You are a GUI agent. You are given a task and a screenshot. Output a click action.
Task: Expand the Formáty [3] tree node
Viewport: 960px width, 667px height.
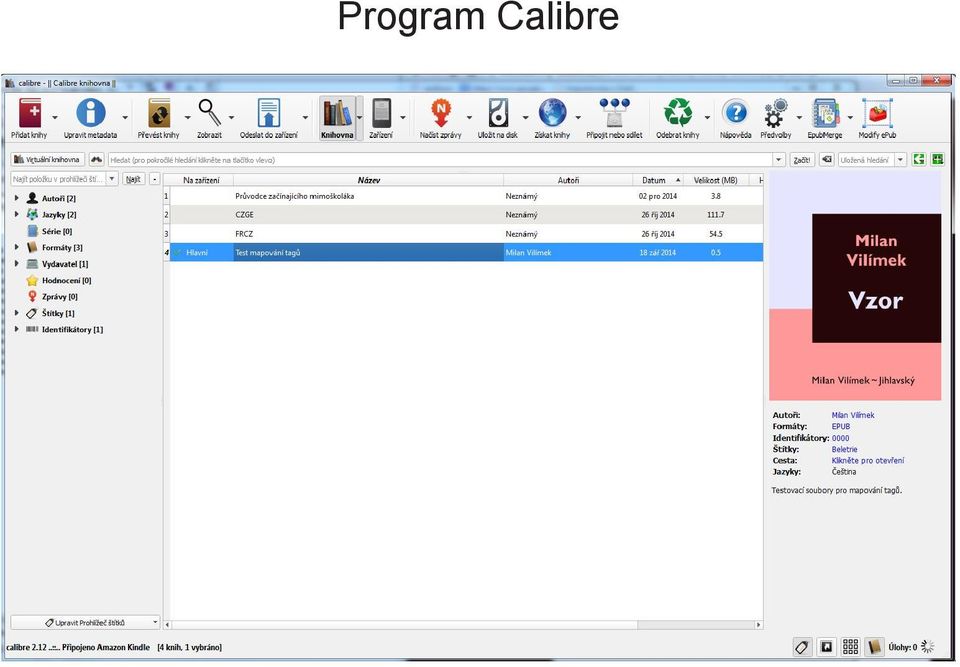17,247
